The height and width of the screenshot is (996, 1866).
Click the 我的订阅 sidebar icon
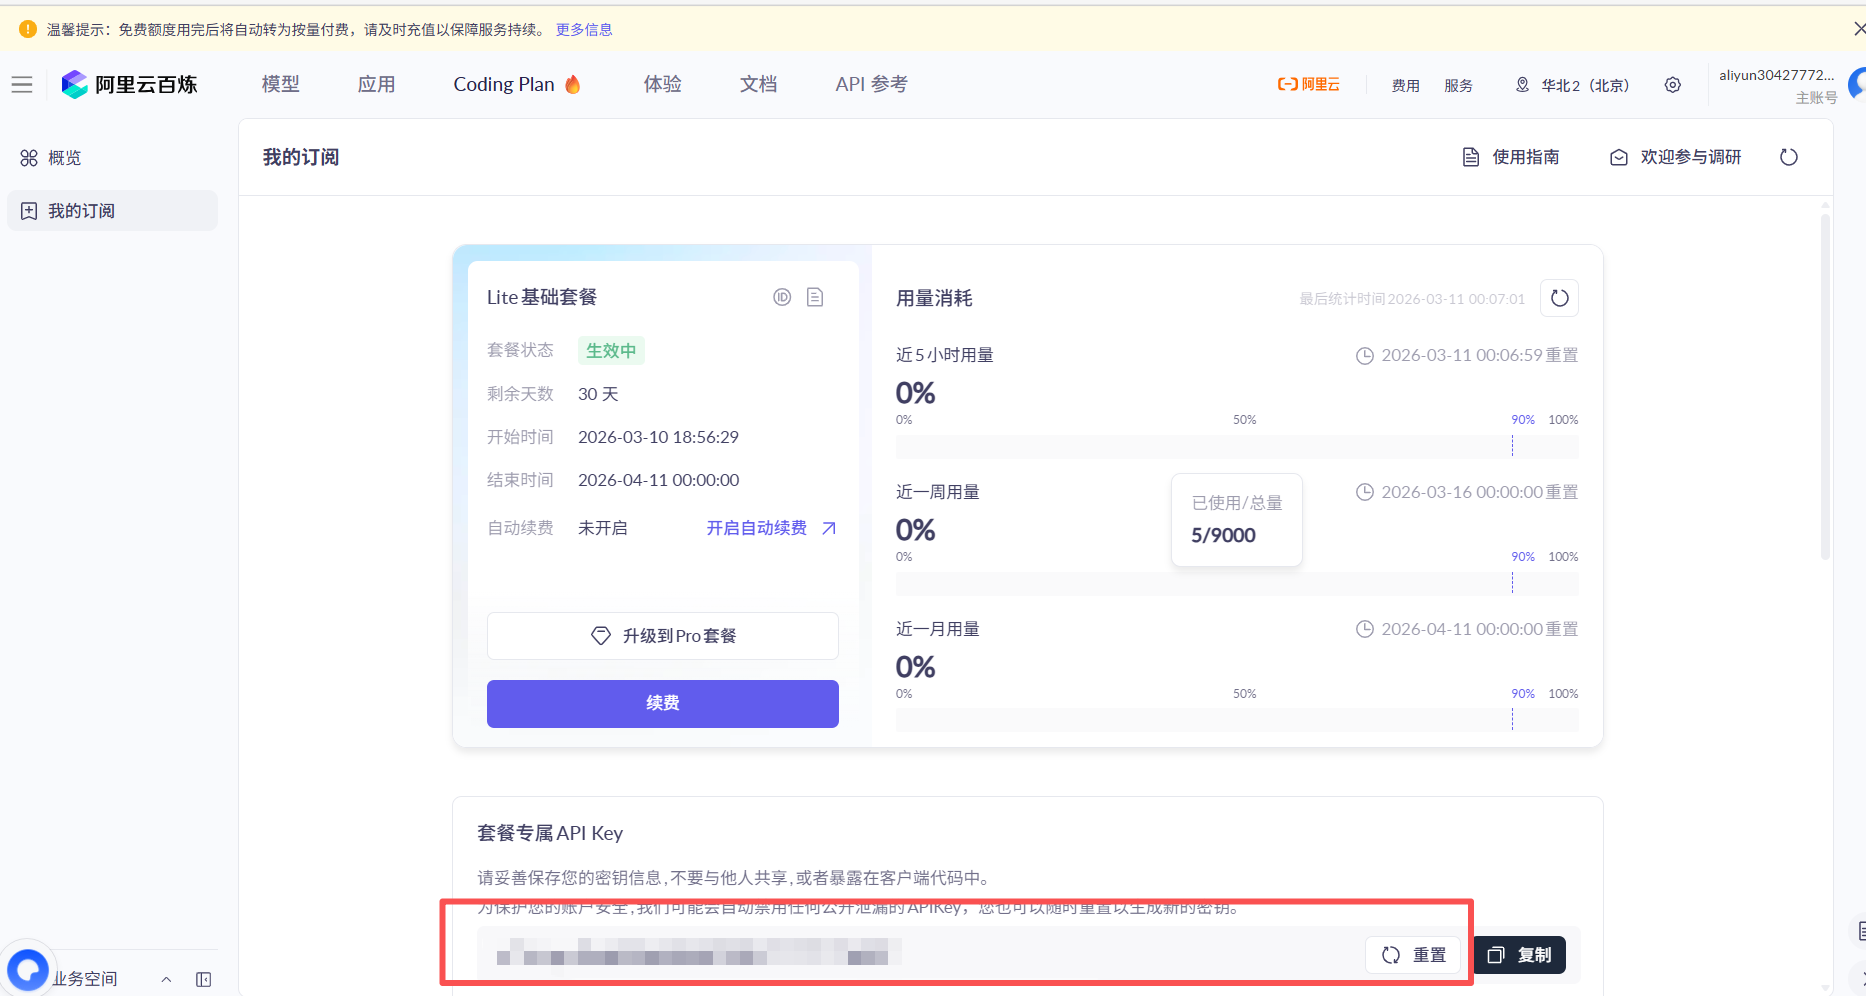pos(29,211)
